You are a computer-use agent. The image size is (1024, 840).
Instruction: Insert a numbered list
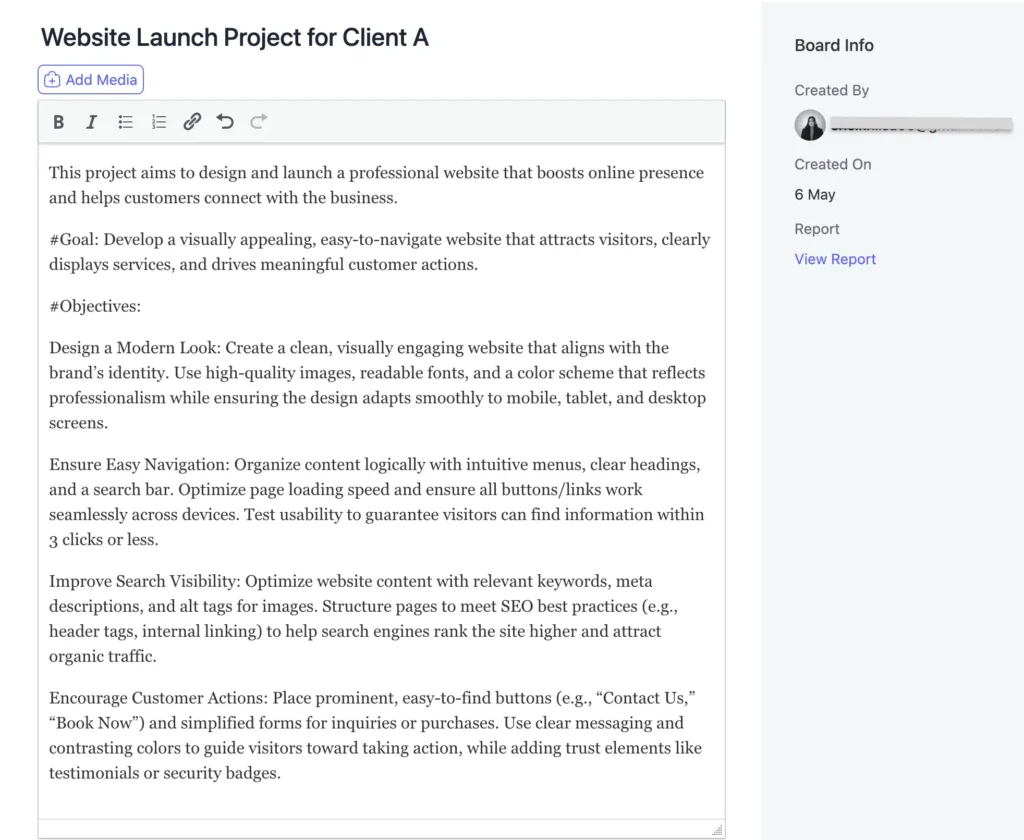tap(159, 122)
